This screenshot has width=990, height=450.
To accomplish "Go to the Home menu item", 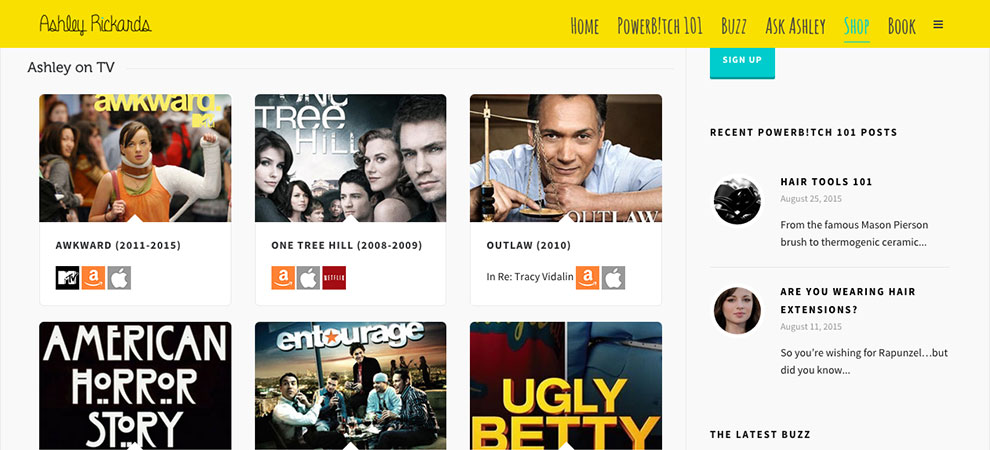I will pyautogui.click(x=585, y=26).
